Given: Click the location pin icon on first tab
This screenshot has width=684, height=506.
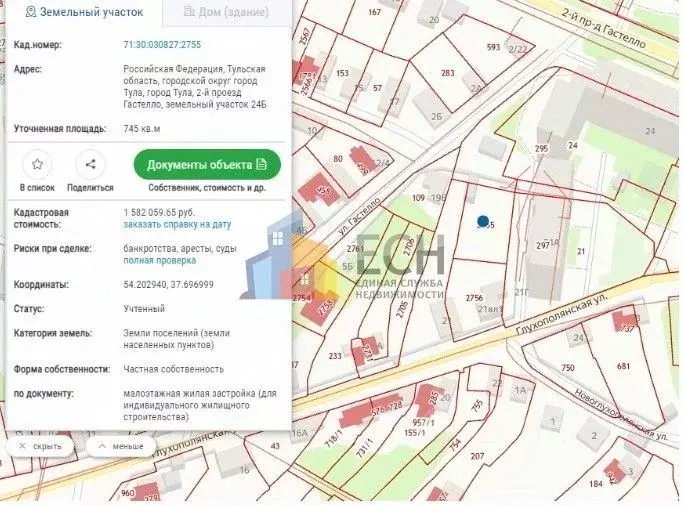Looking at the screenshot, I should coord(31,12).
